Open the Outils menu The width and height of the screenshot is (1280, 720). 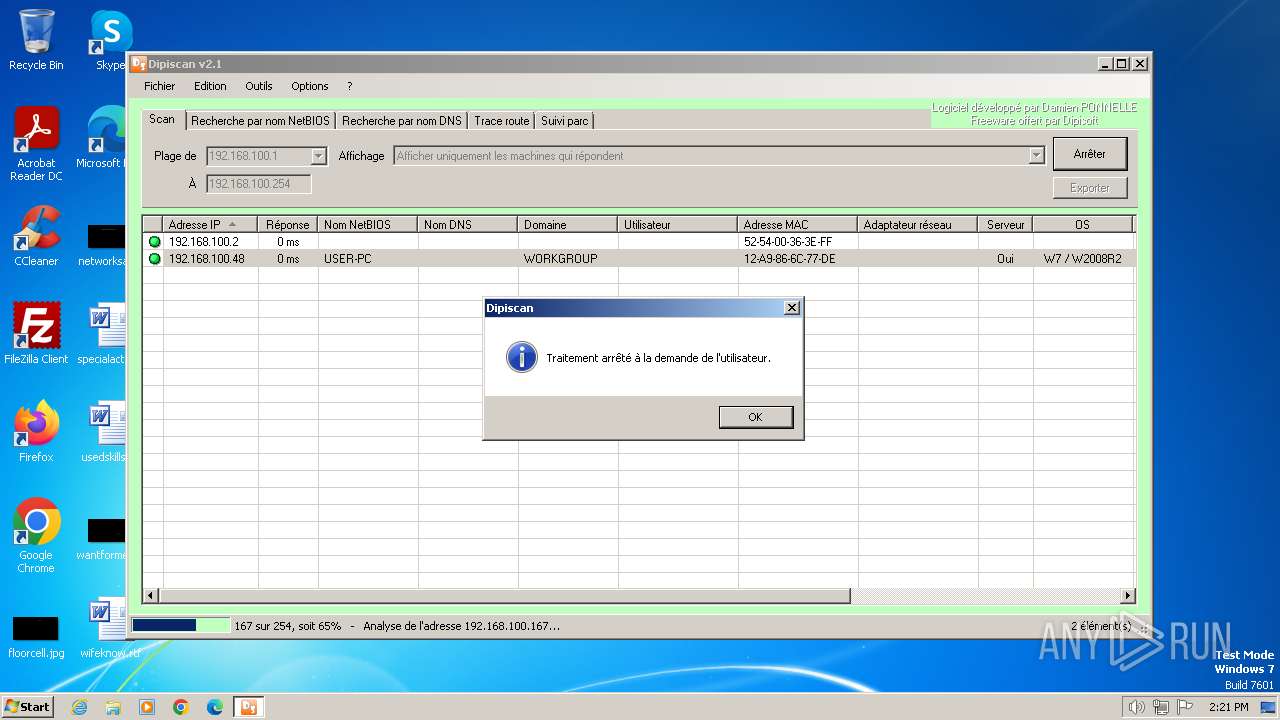(259, 86)
